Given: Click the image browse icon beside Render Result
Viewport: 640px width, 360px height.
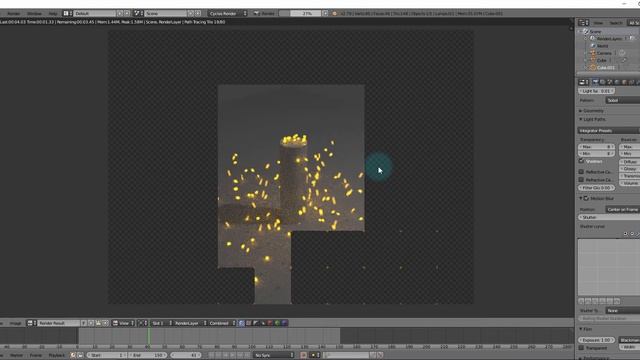Looking at the screenshot, I should 31,323.
